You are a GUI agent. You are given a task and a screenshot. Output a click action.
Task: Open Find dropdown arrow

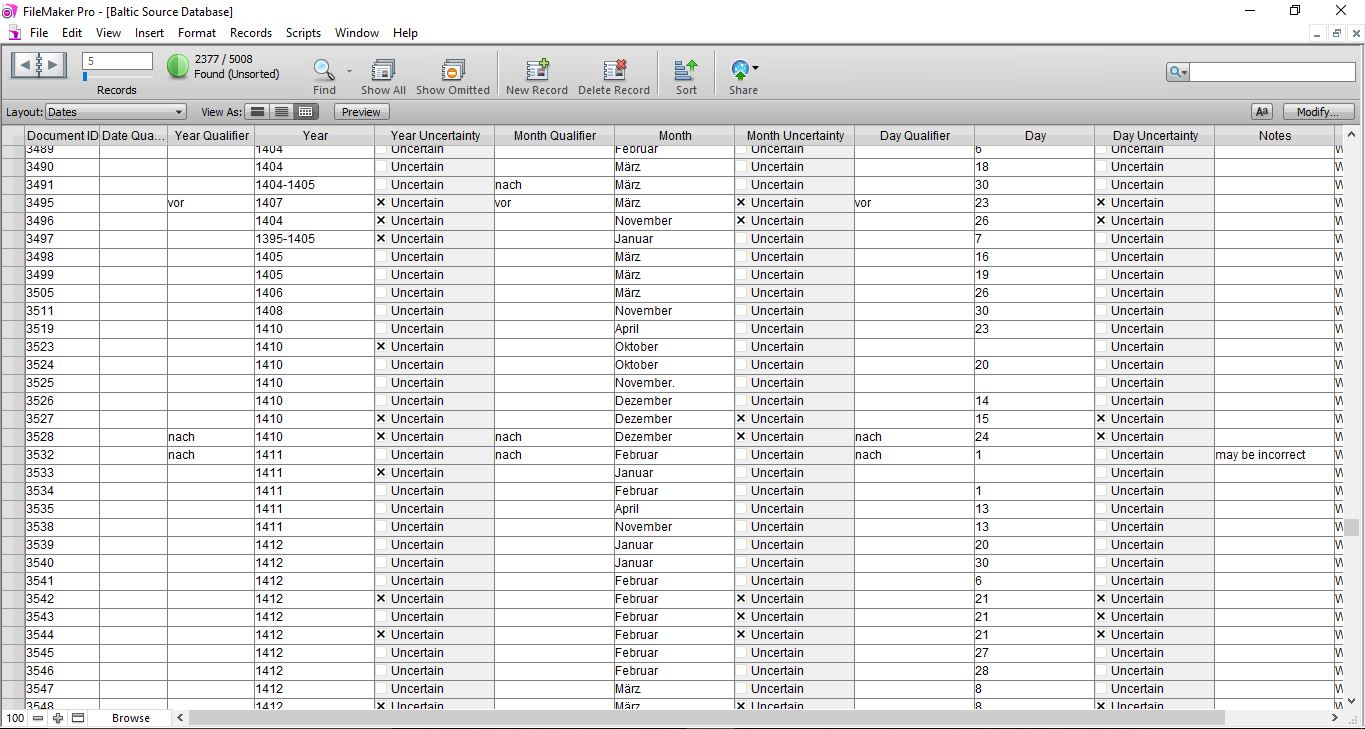click(349, 71)
